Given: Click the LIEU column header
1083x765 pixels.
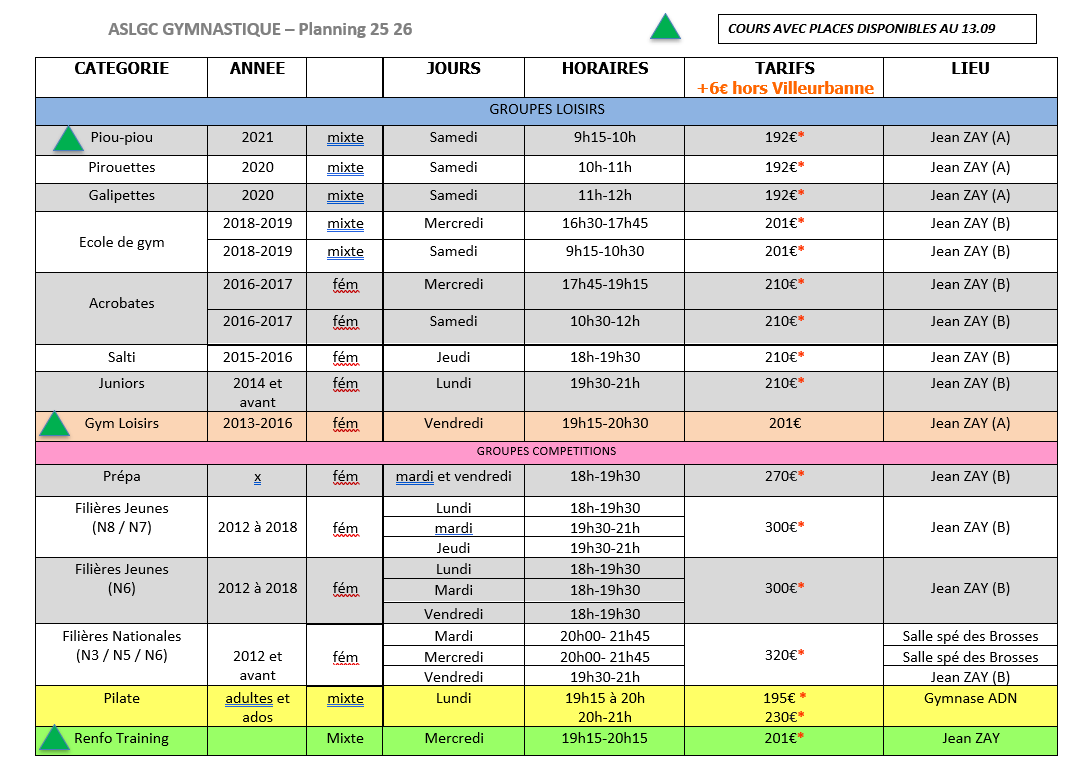Looking at the screenshot, I should click(x=970, y=69).
